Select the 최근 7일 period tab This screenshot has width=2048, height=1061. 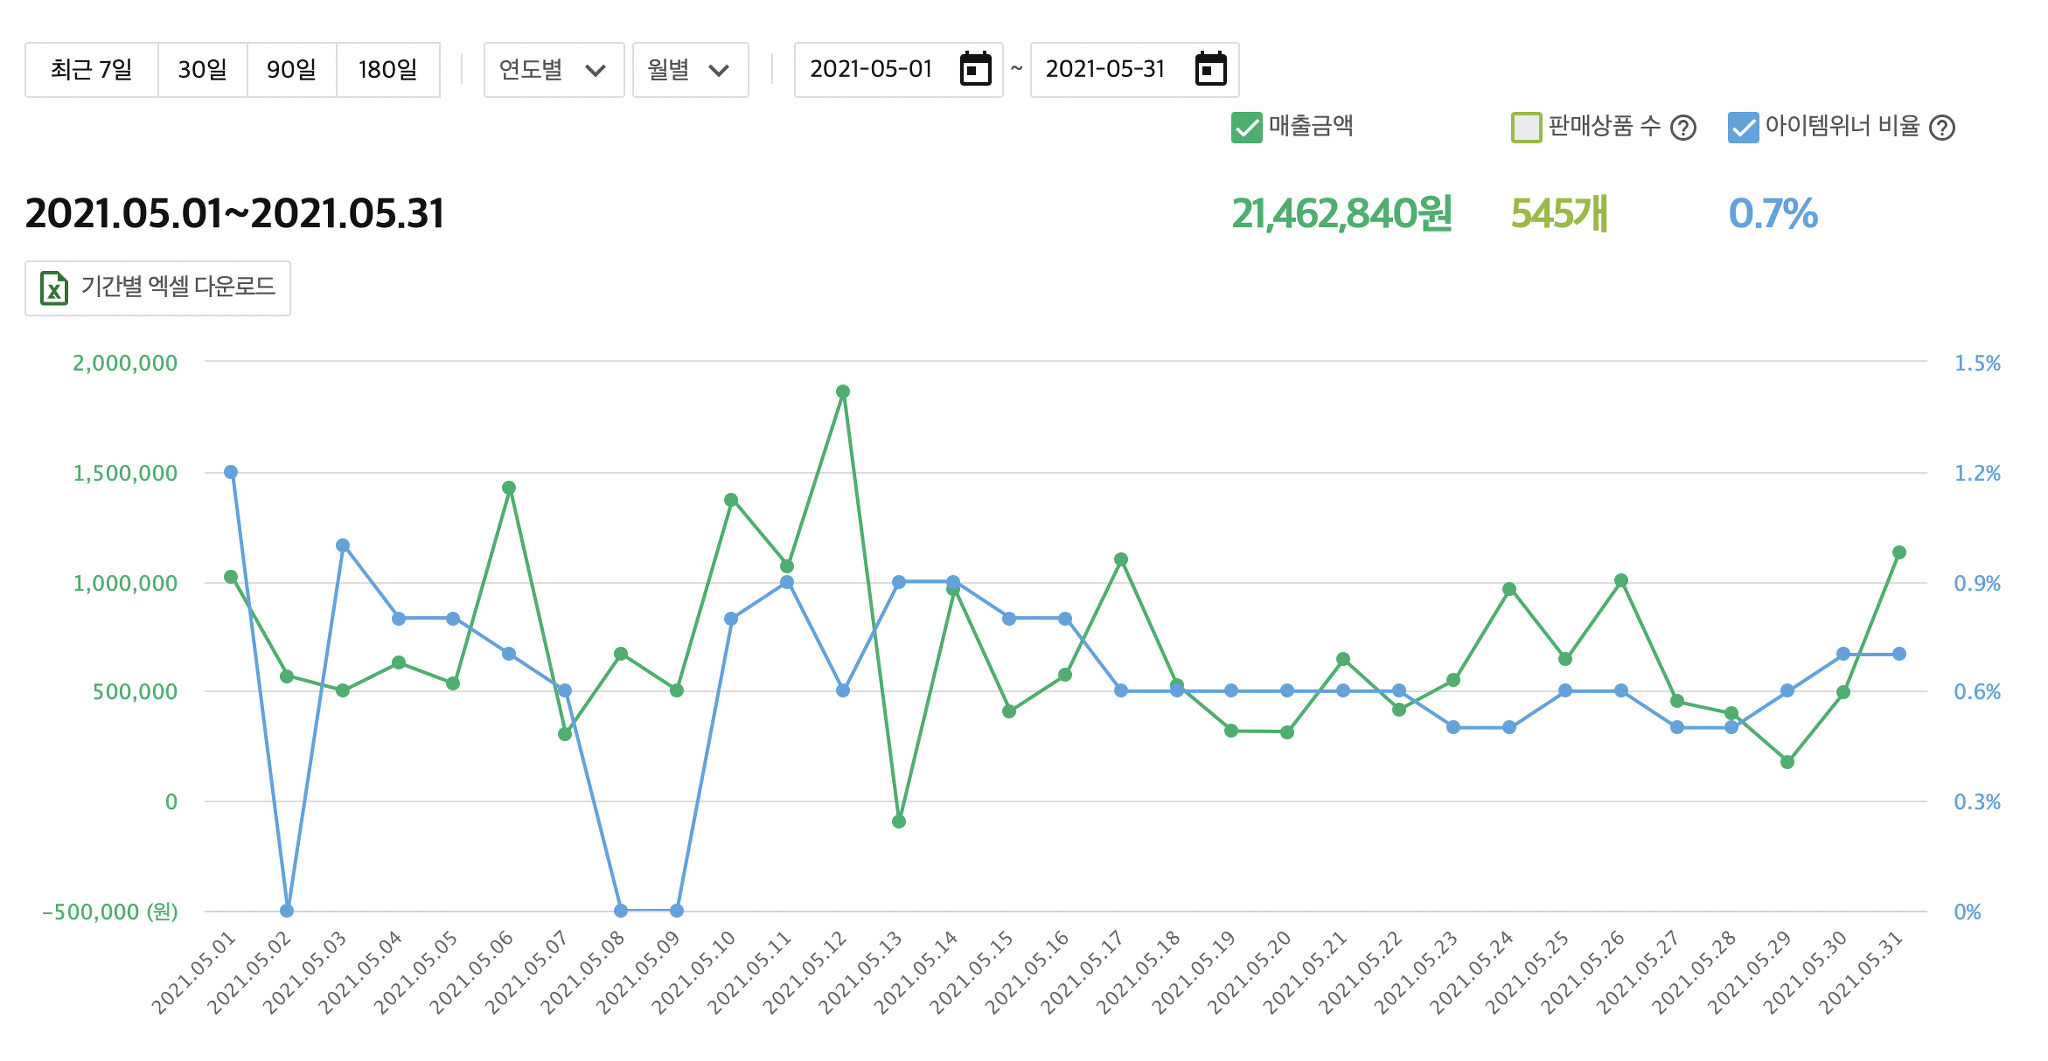click(91, 70)
